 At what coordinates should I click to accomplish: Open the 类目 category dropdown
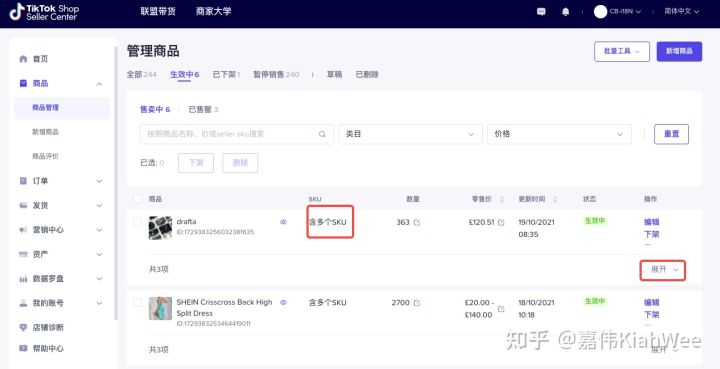[x=411, y=134]
